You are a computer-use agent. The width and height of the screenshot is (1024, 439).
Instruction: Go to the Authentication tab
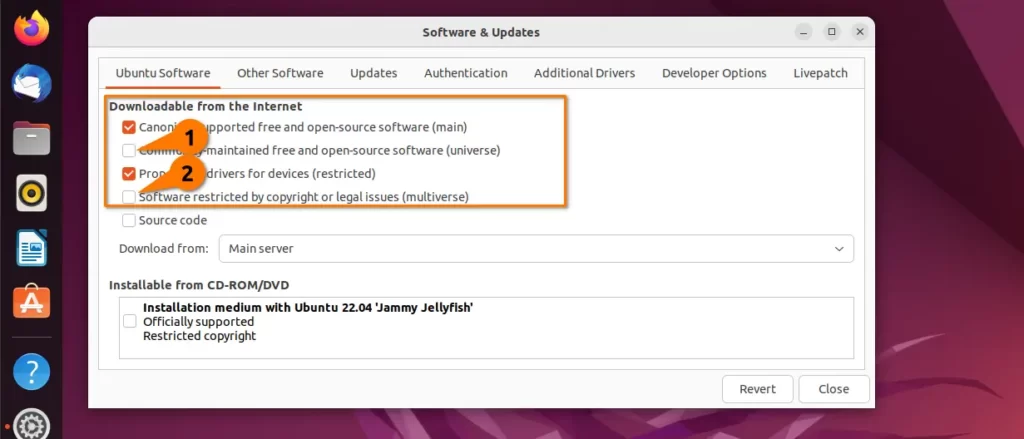(x=466, y=73)
